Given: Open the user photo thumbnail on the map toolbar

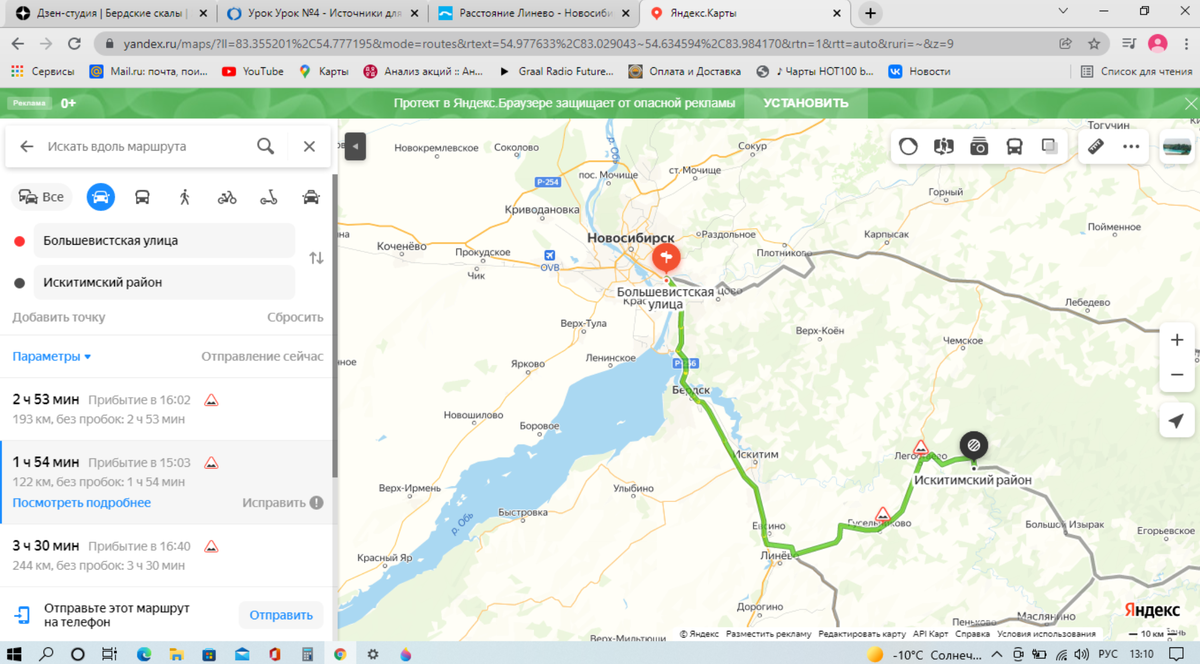Looking at the screenshot, I should (x=1176, y=147).
